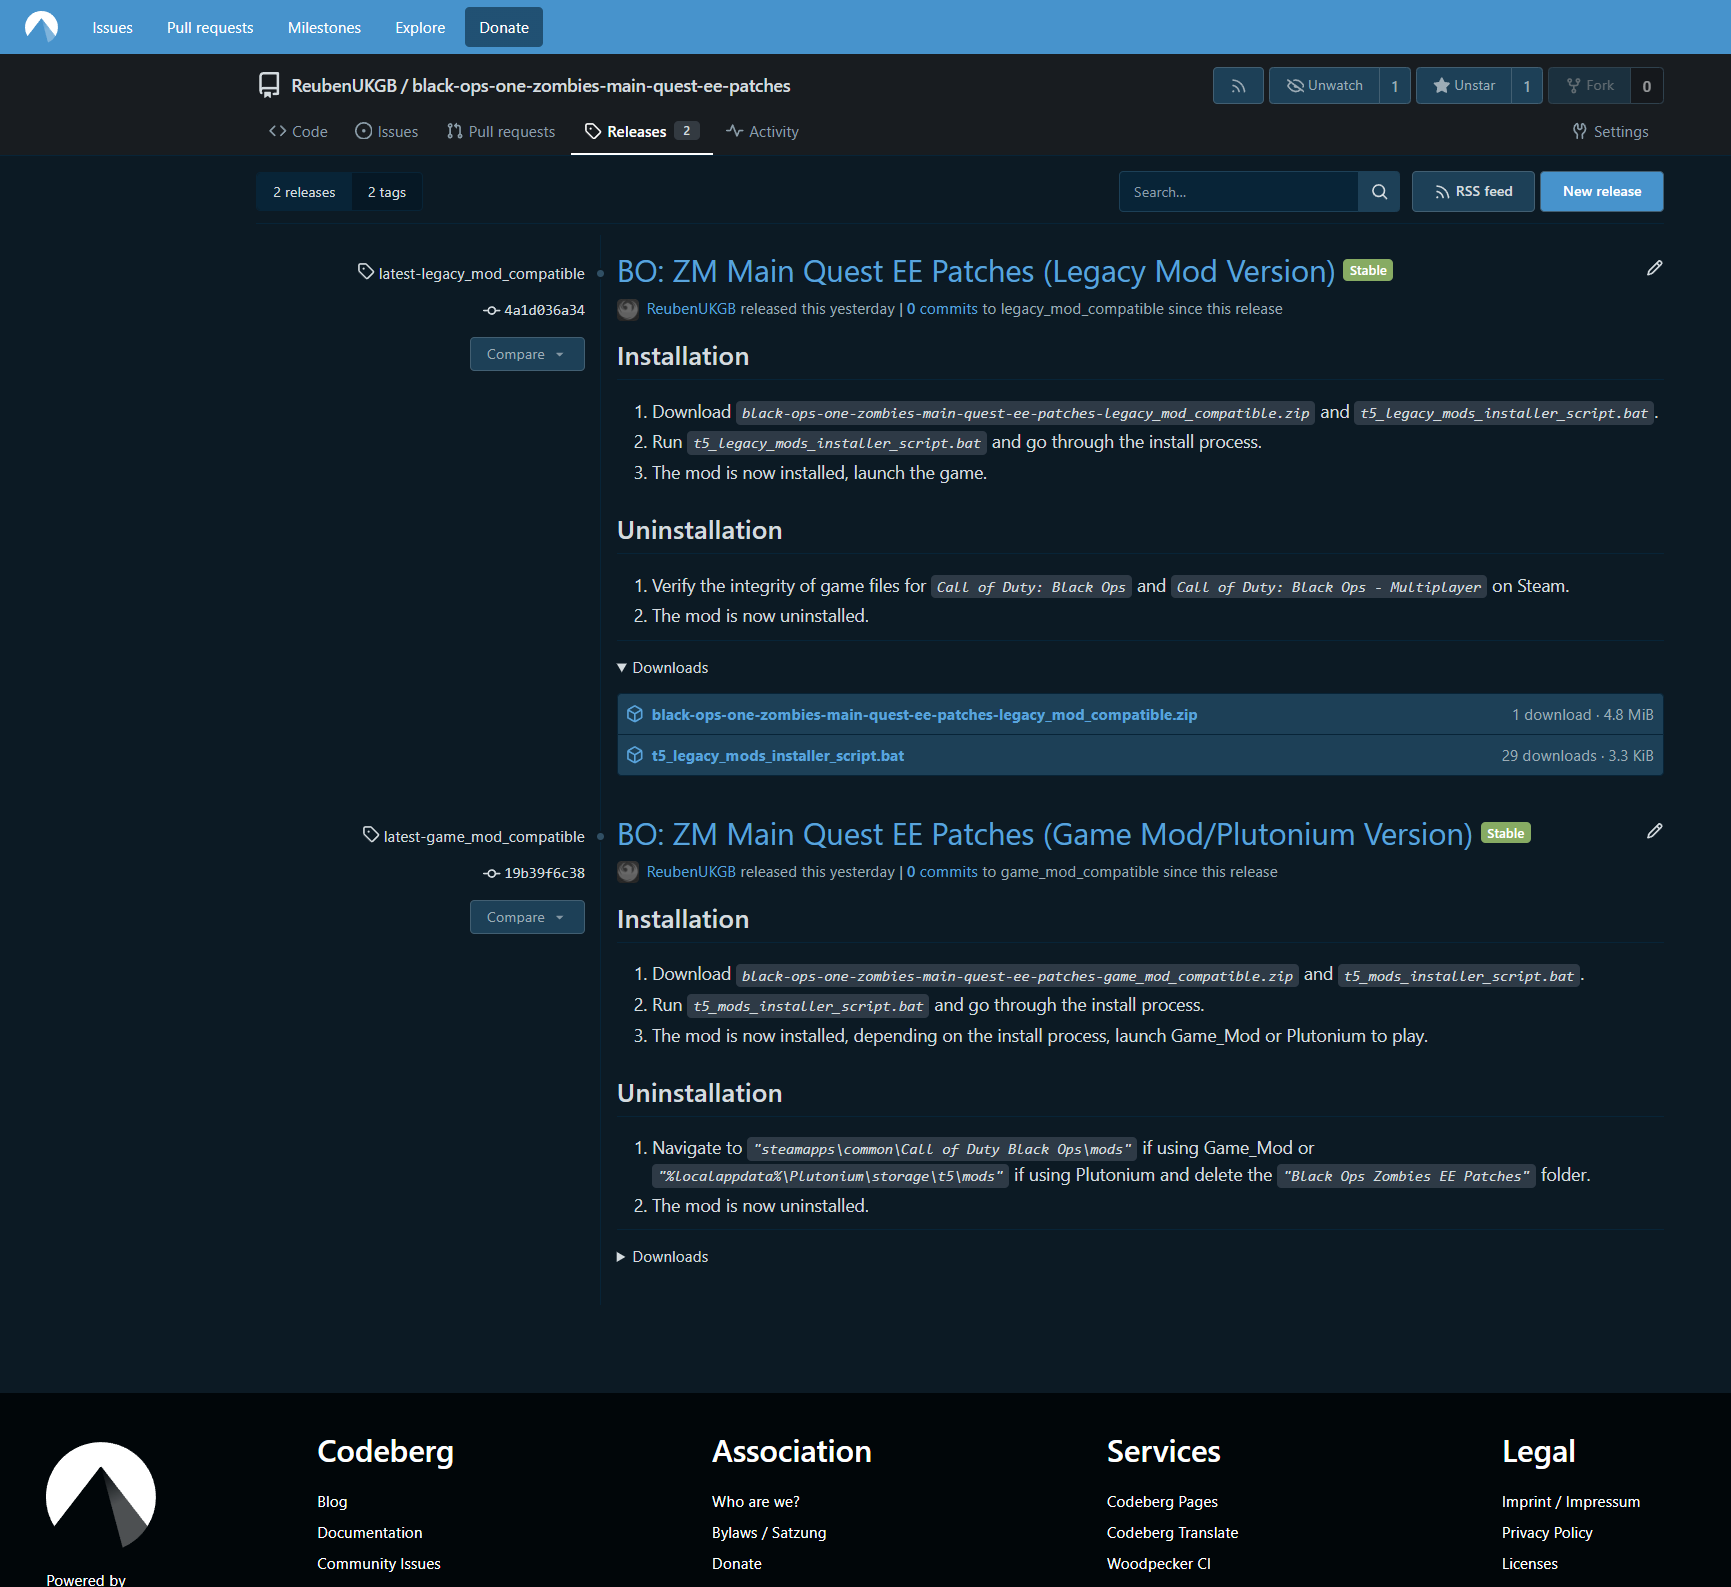
Task: Open Bylaws / Satzung in the footer
Action: click(x=769, y=1533)
